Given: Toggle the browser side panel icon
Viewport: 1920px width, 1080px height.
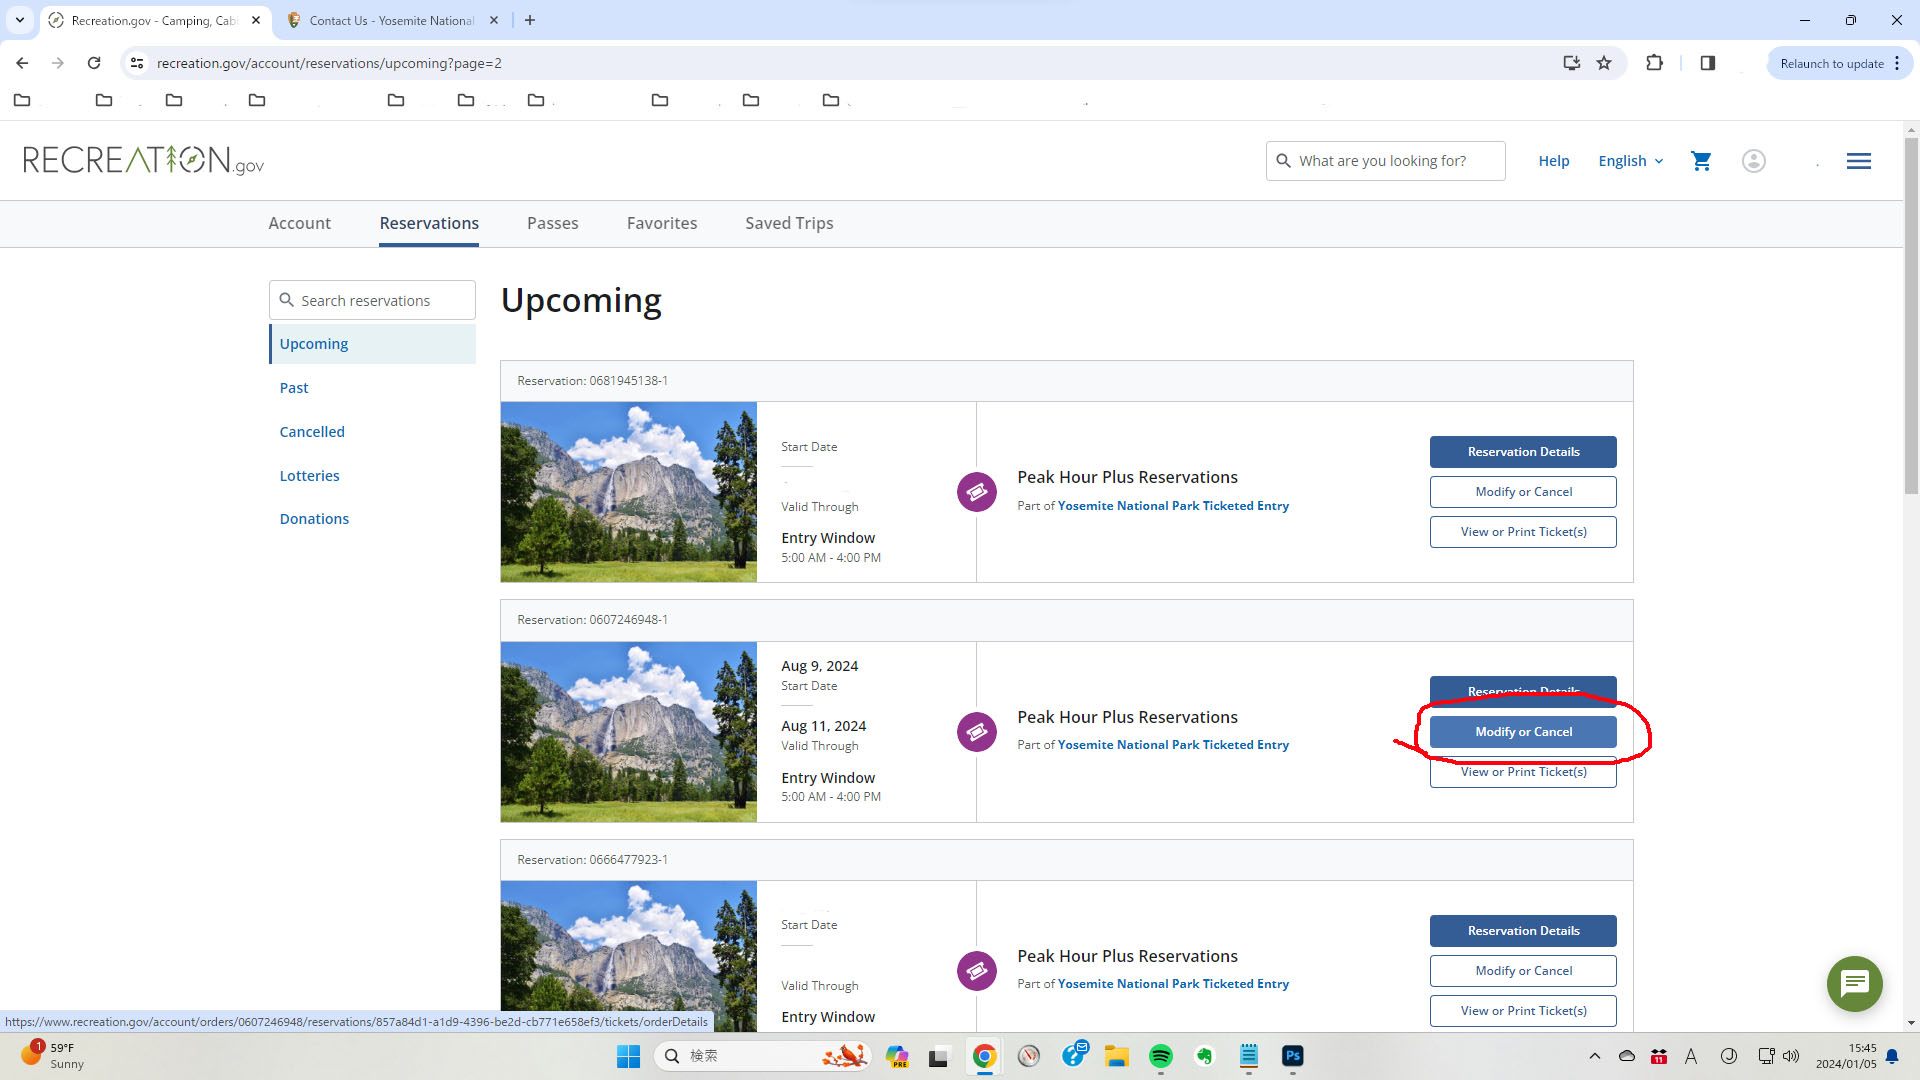Looking at the screenshot, I should [1707, 63].
